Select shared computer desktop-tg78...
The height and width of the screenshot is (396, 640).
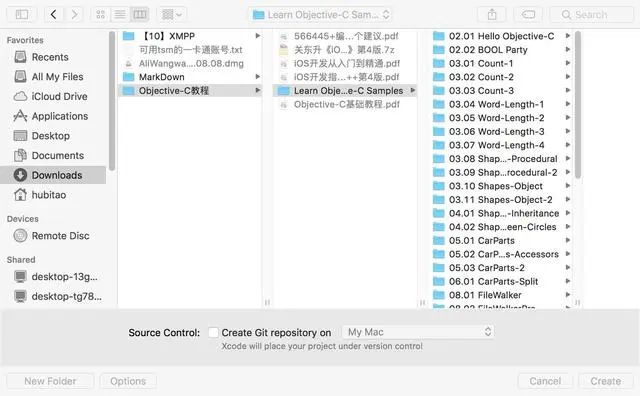53,296
